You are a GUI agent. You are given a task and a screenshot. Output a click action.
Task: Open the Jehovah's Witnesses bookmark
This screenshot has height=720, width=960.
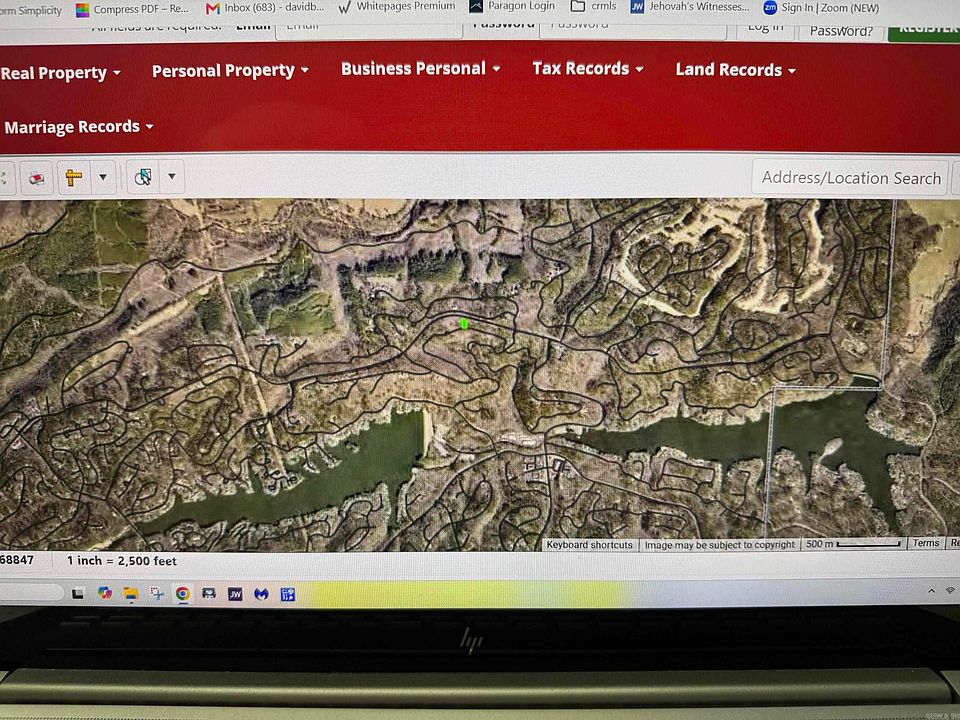pos(690,7)
